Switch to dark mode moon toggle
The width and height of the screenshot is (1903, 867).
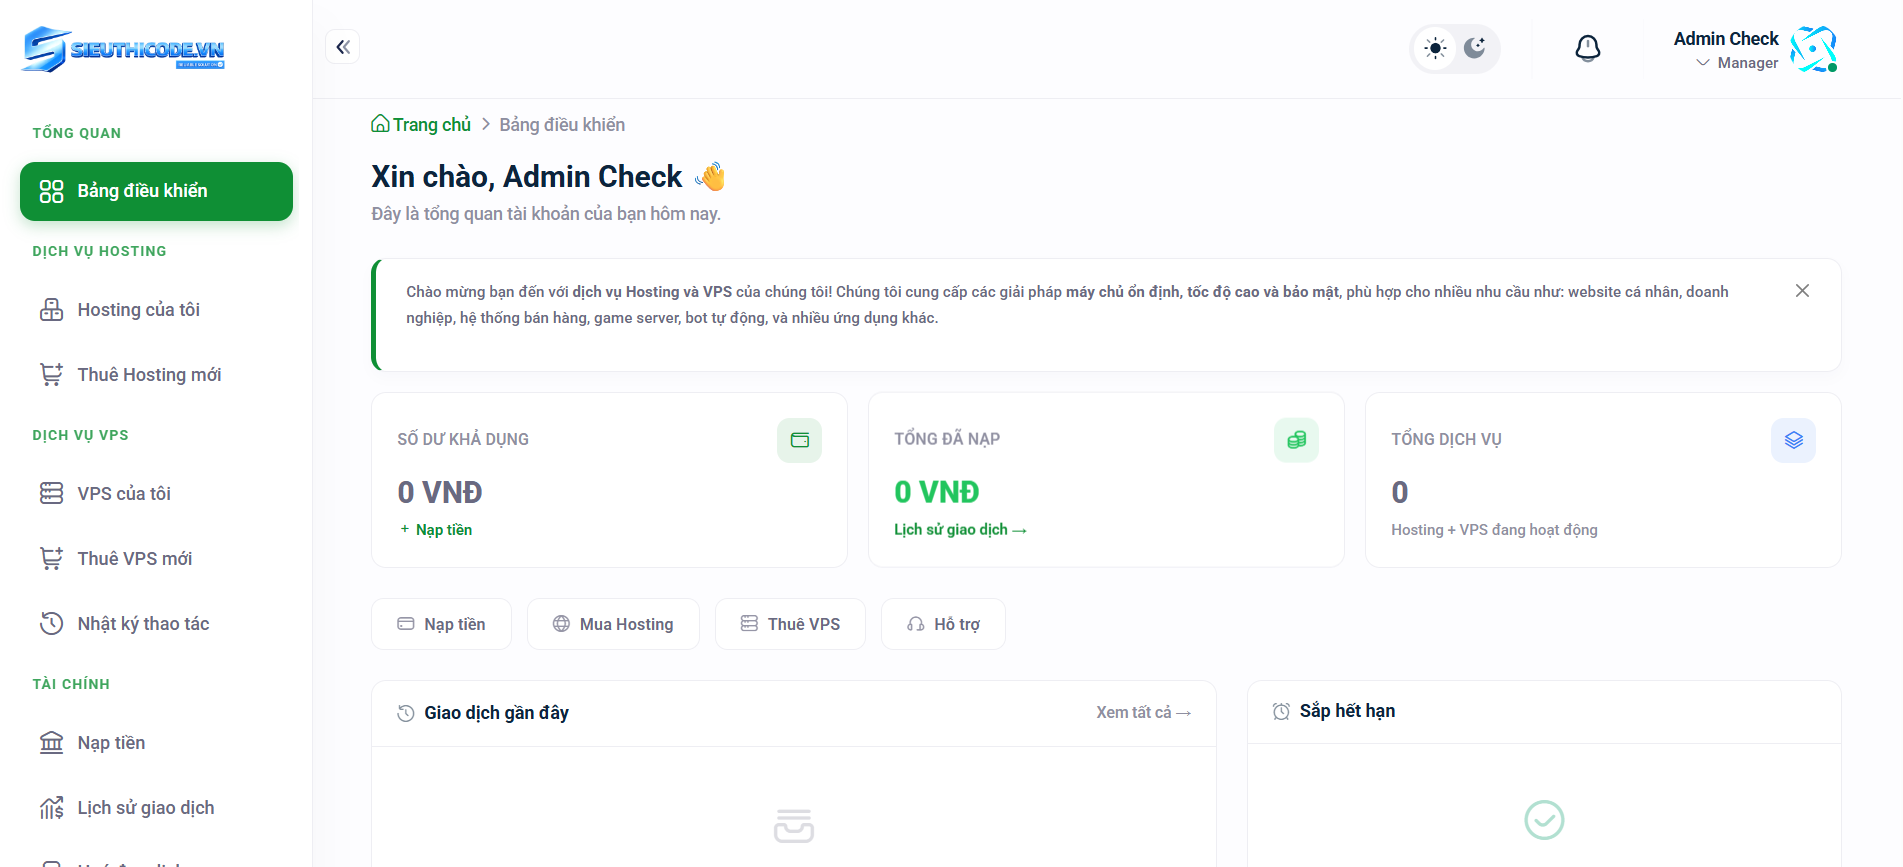click(1475, 48)
